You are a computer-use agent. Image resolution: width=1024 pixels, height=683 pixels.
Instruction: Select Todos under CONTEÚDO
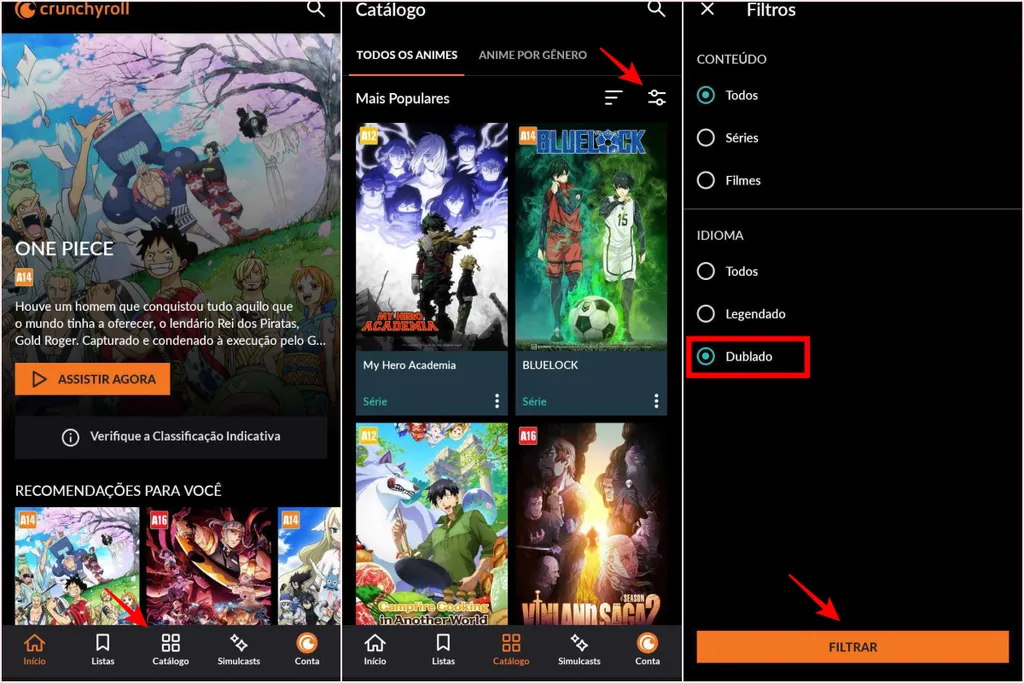728,95
